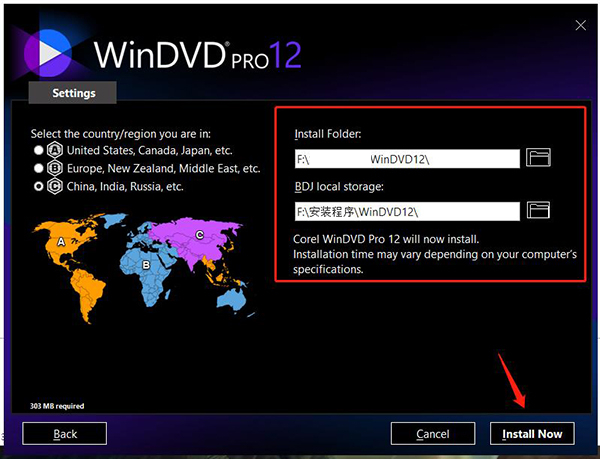
Task: Go back with the Back button
Action: click(x=65, y=433)
